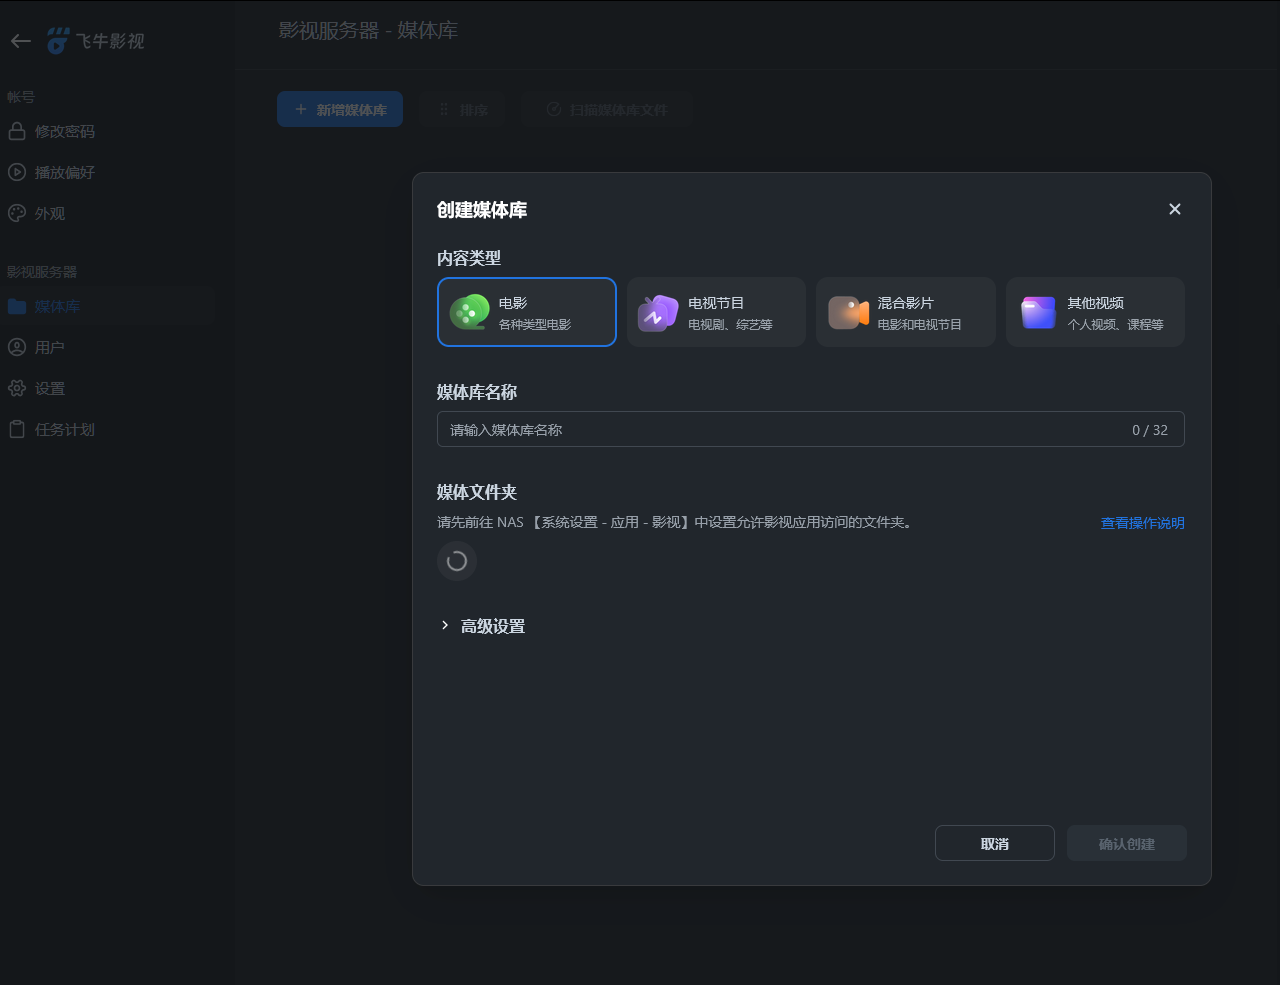Select the 电视节目 content type icon
1280x985 pixels.
tap(658, 312)
